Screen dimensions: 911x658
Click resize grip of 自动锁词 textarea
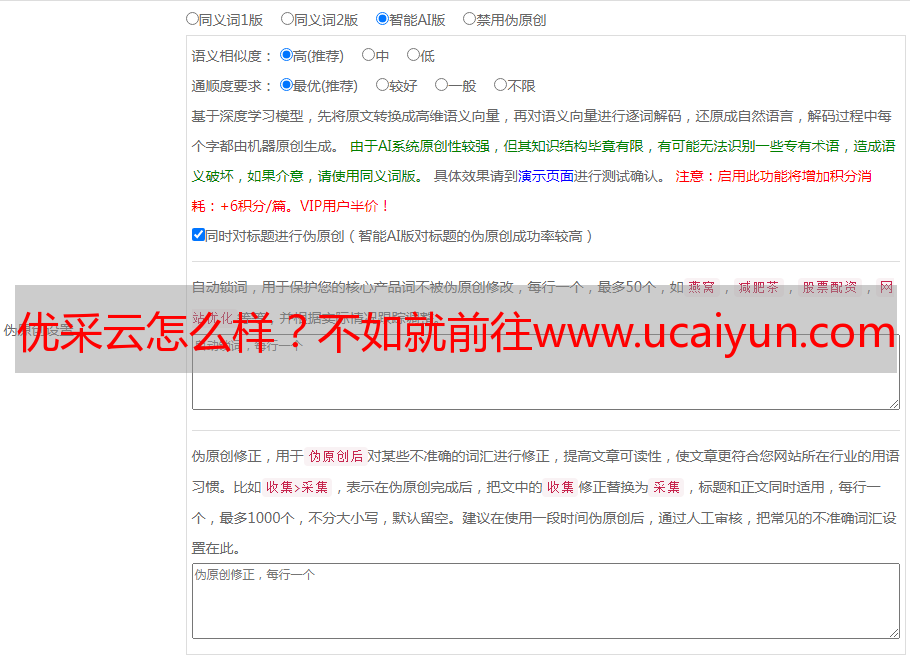point(894,404)
